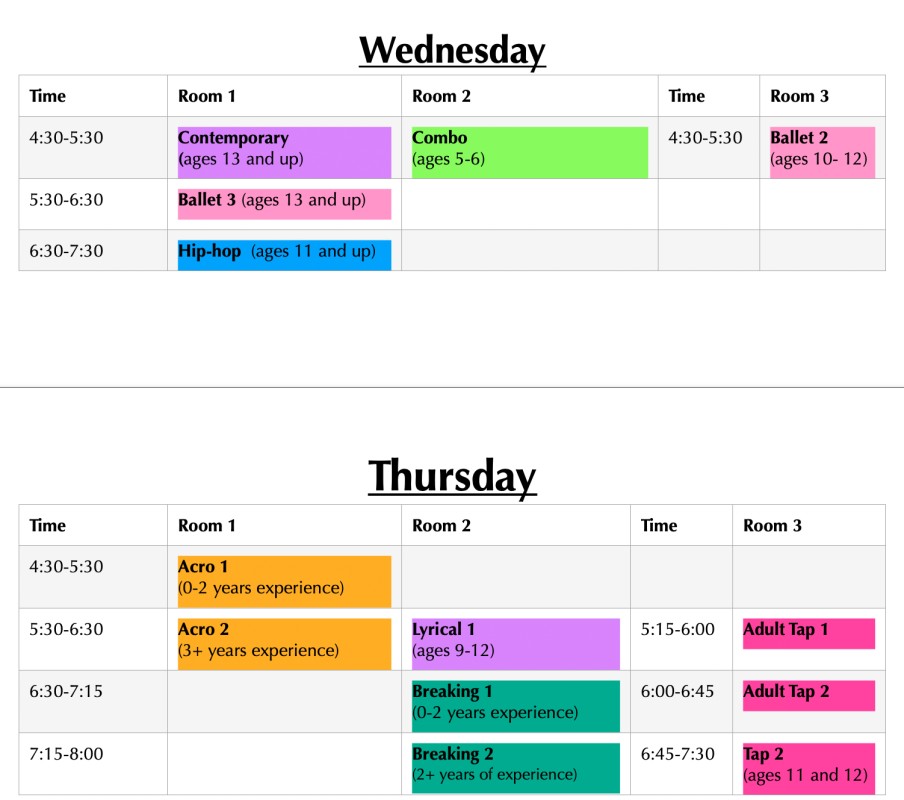Click the Thursday 5:15-6:00 time cell
This screenshot has height=800, width=904.
tap(681, 639)
